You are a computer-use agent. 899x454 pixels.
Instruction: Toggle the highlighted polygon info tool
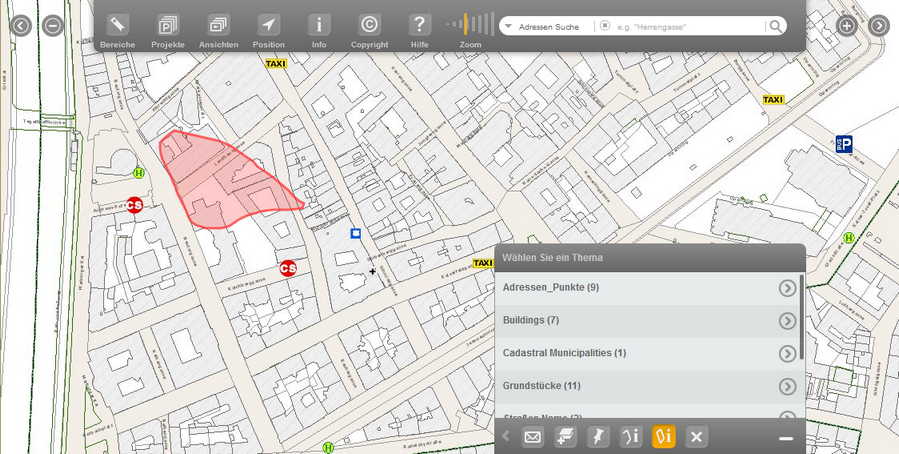pyautogui.click(x=664, y=437)
